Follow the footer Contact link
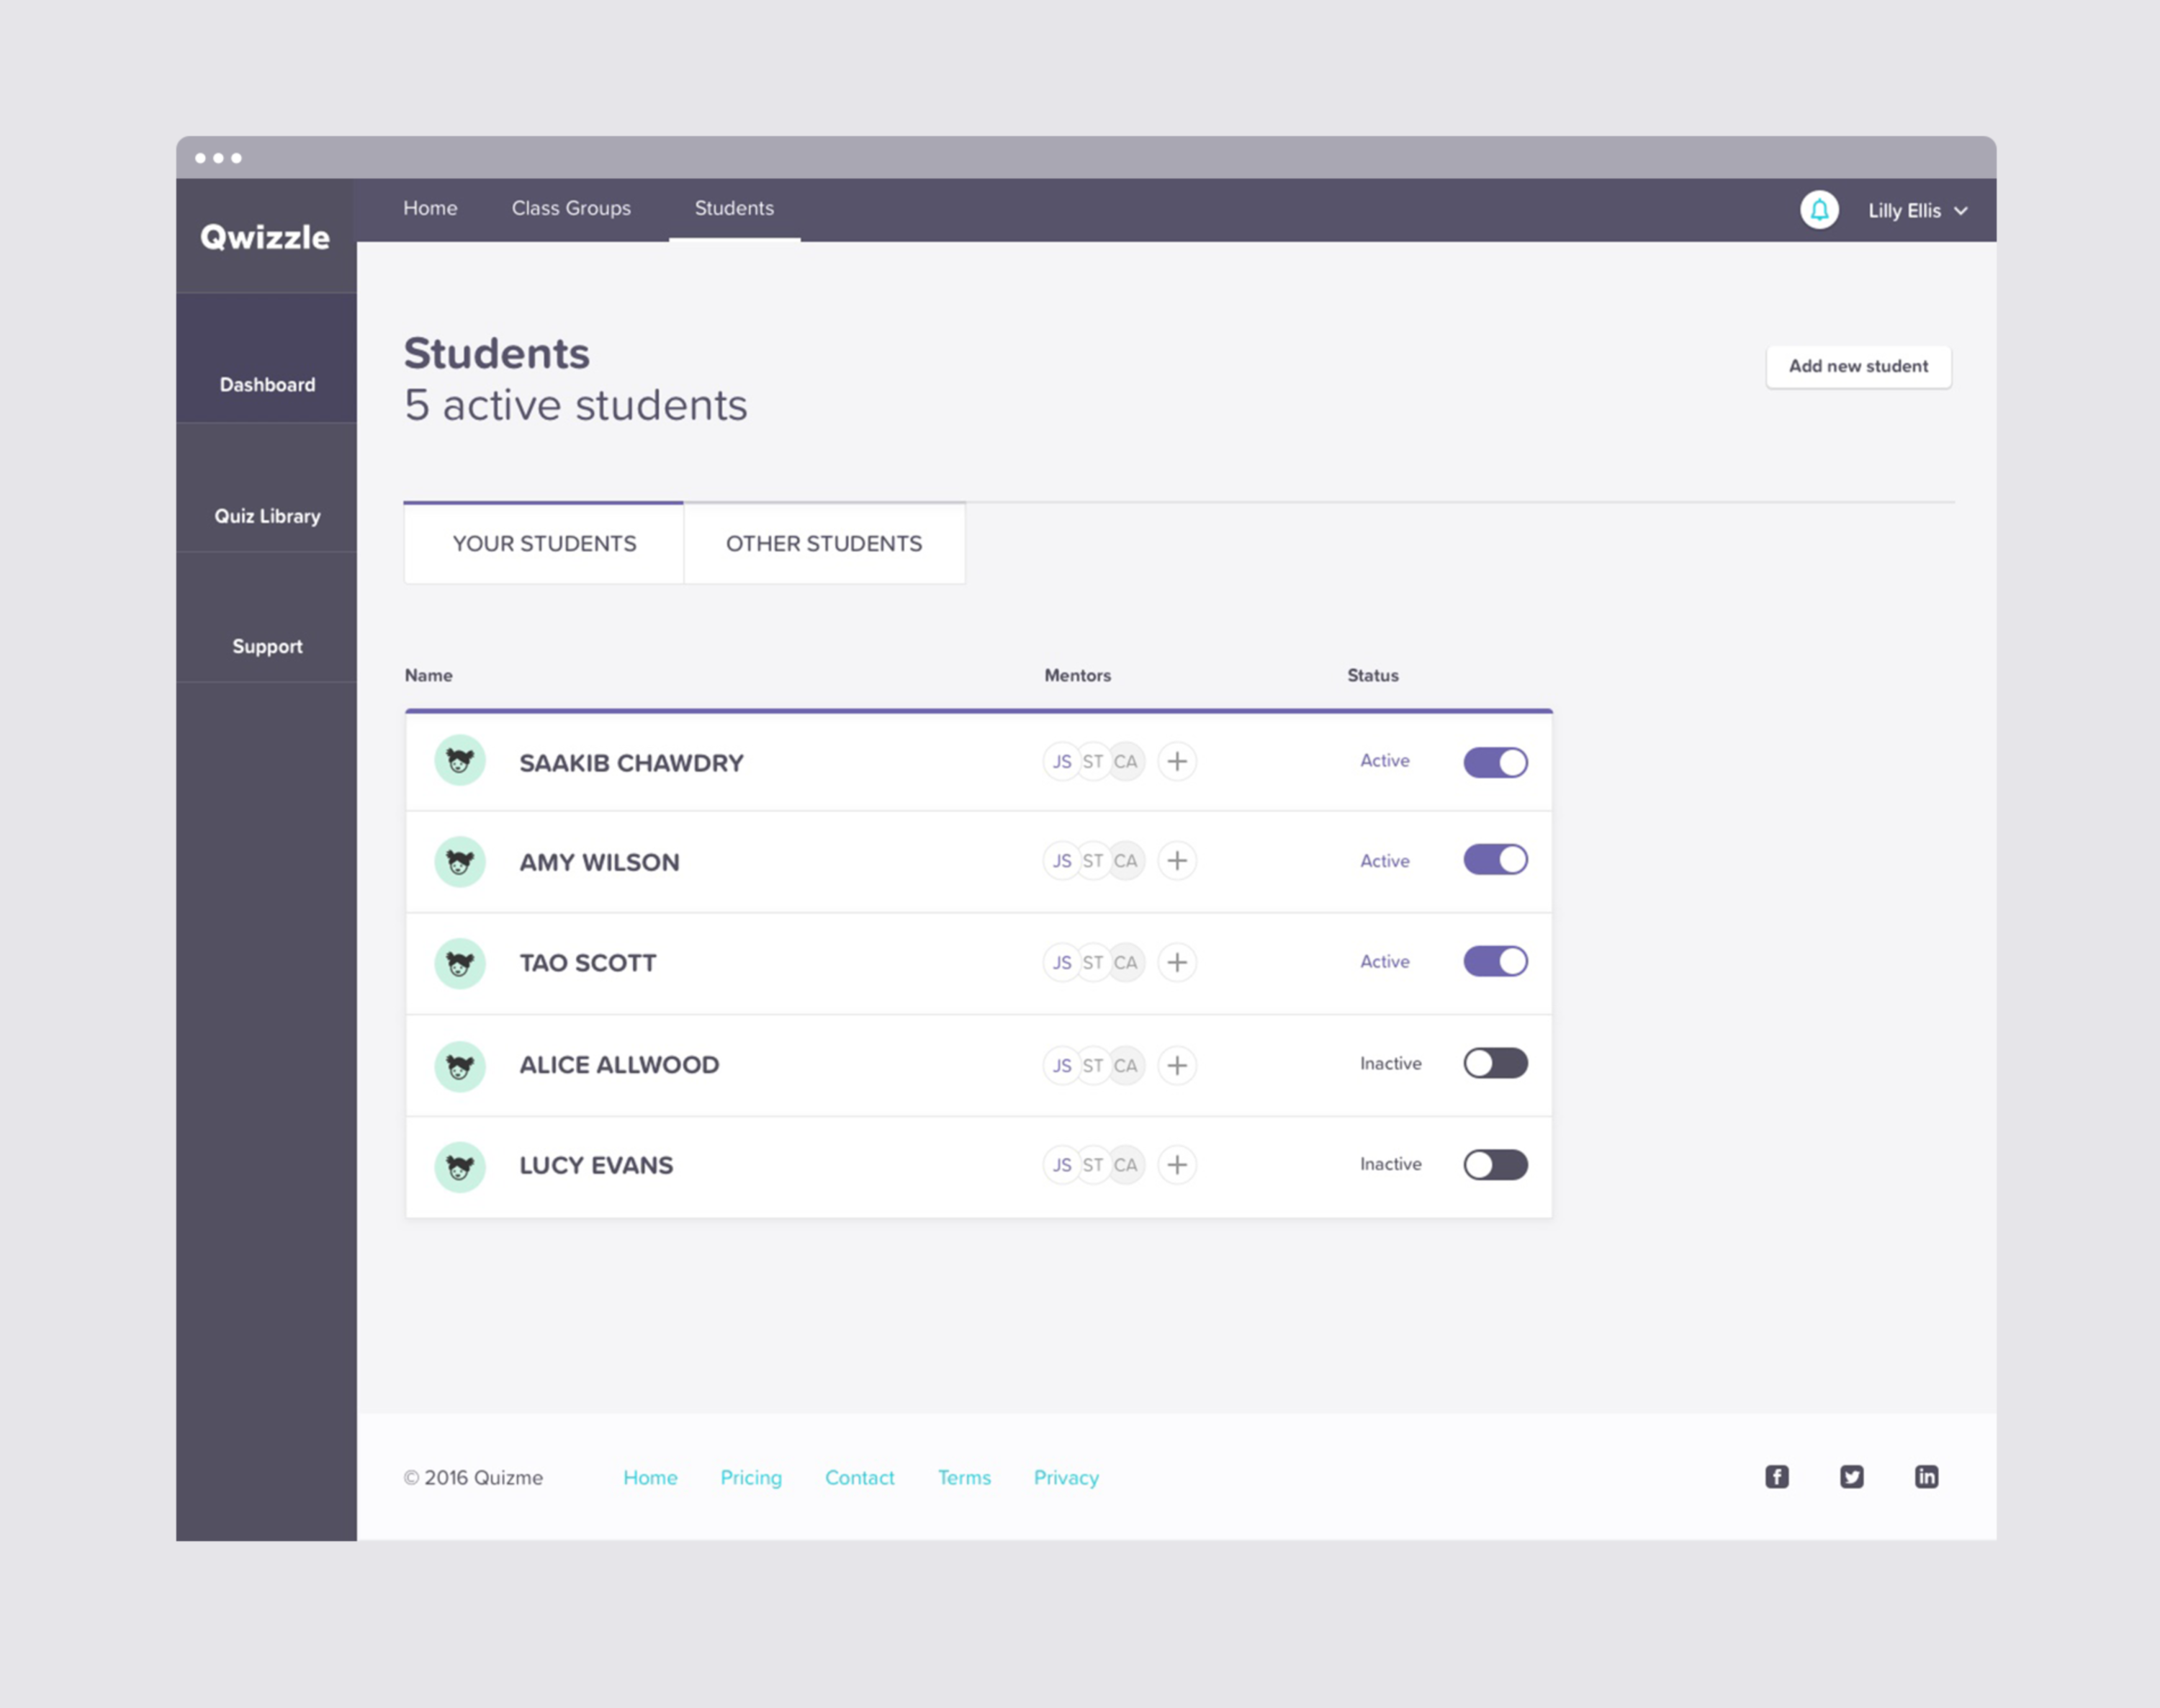The height and width of the screenshot is (1708, 2160). [859, 1477]
